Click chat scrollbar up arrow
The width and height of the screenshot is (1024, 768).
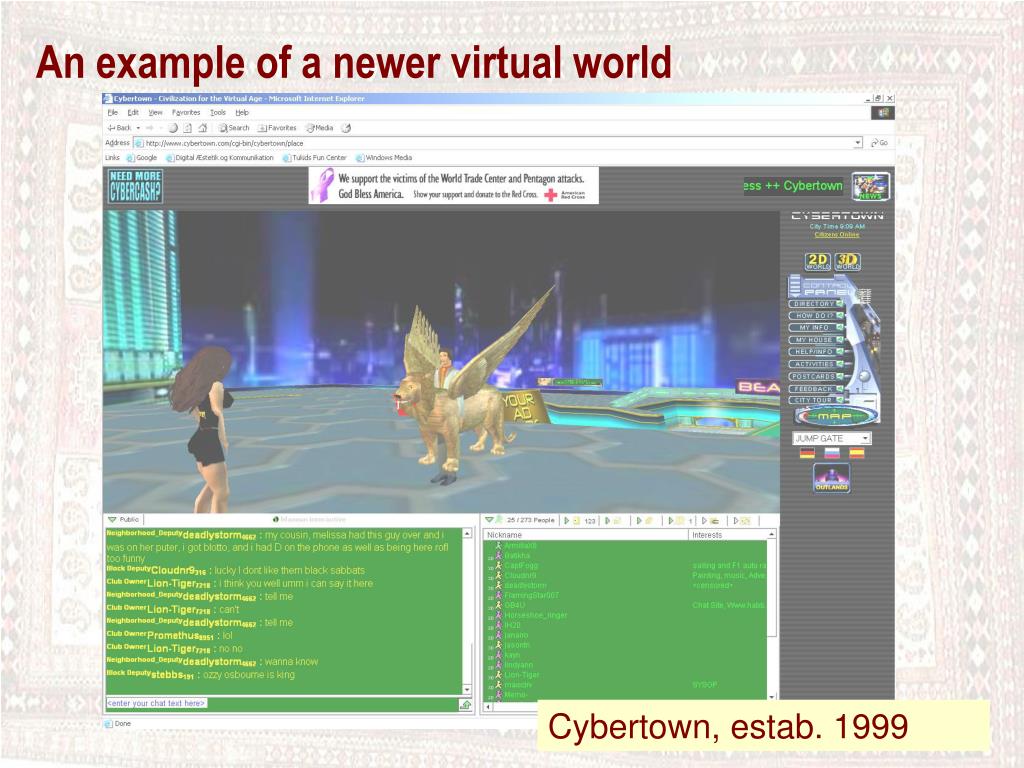(467, 534)
